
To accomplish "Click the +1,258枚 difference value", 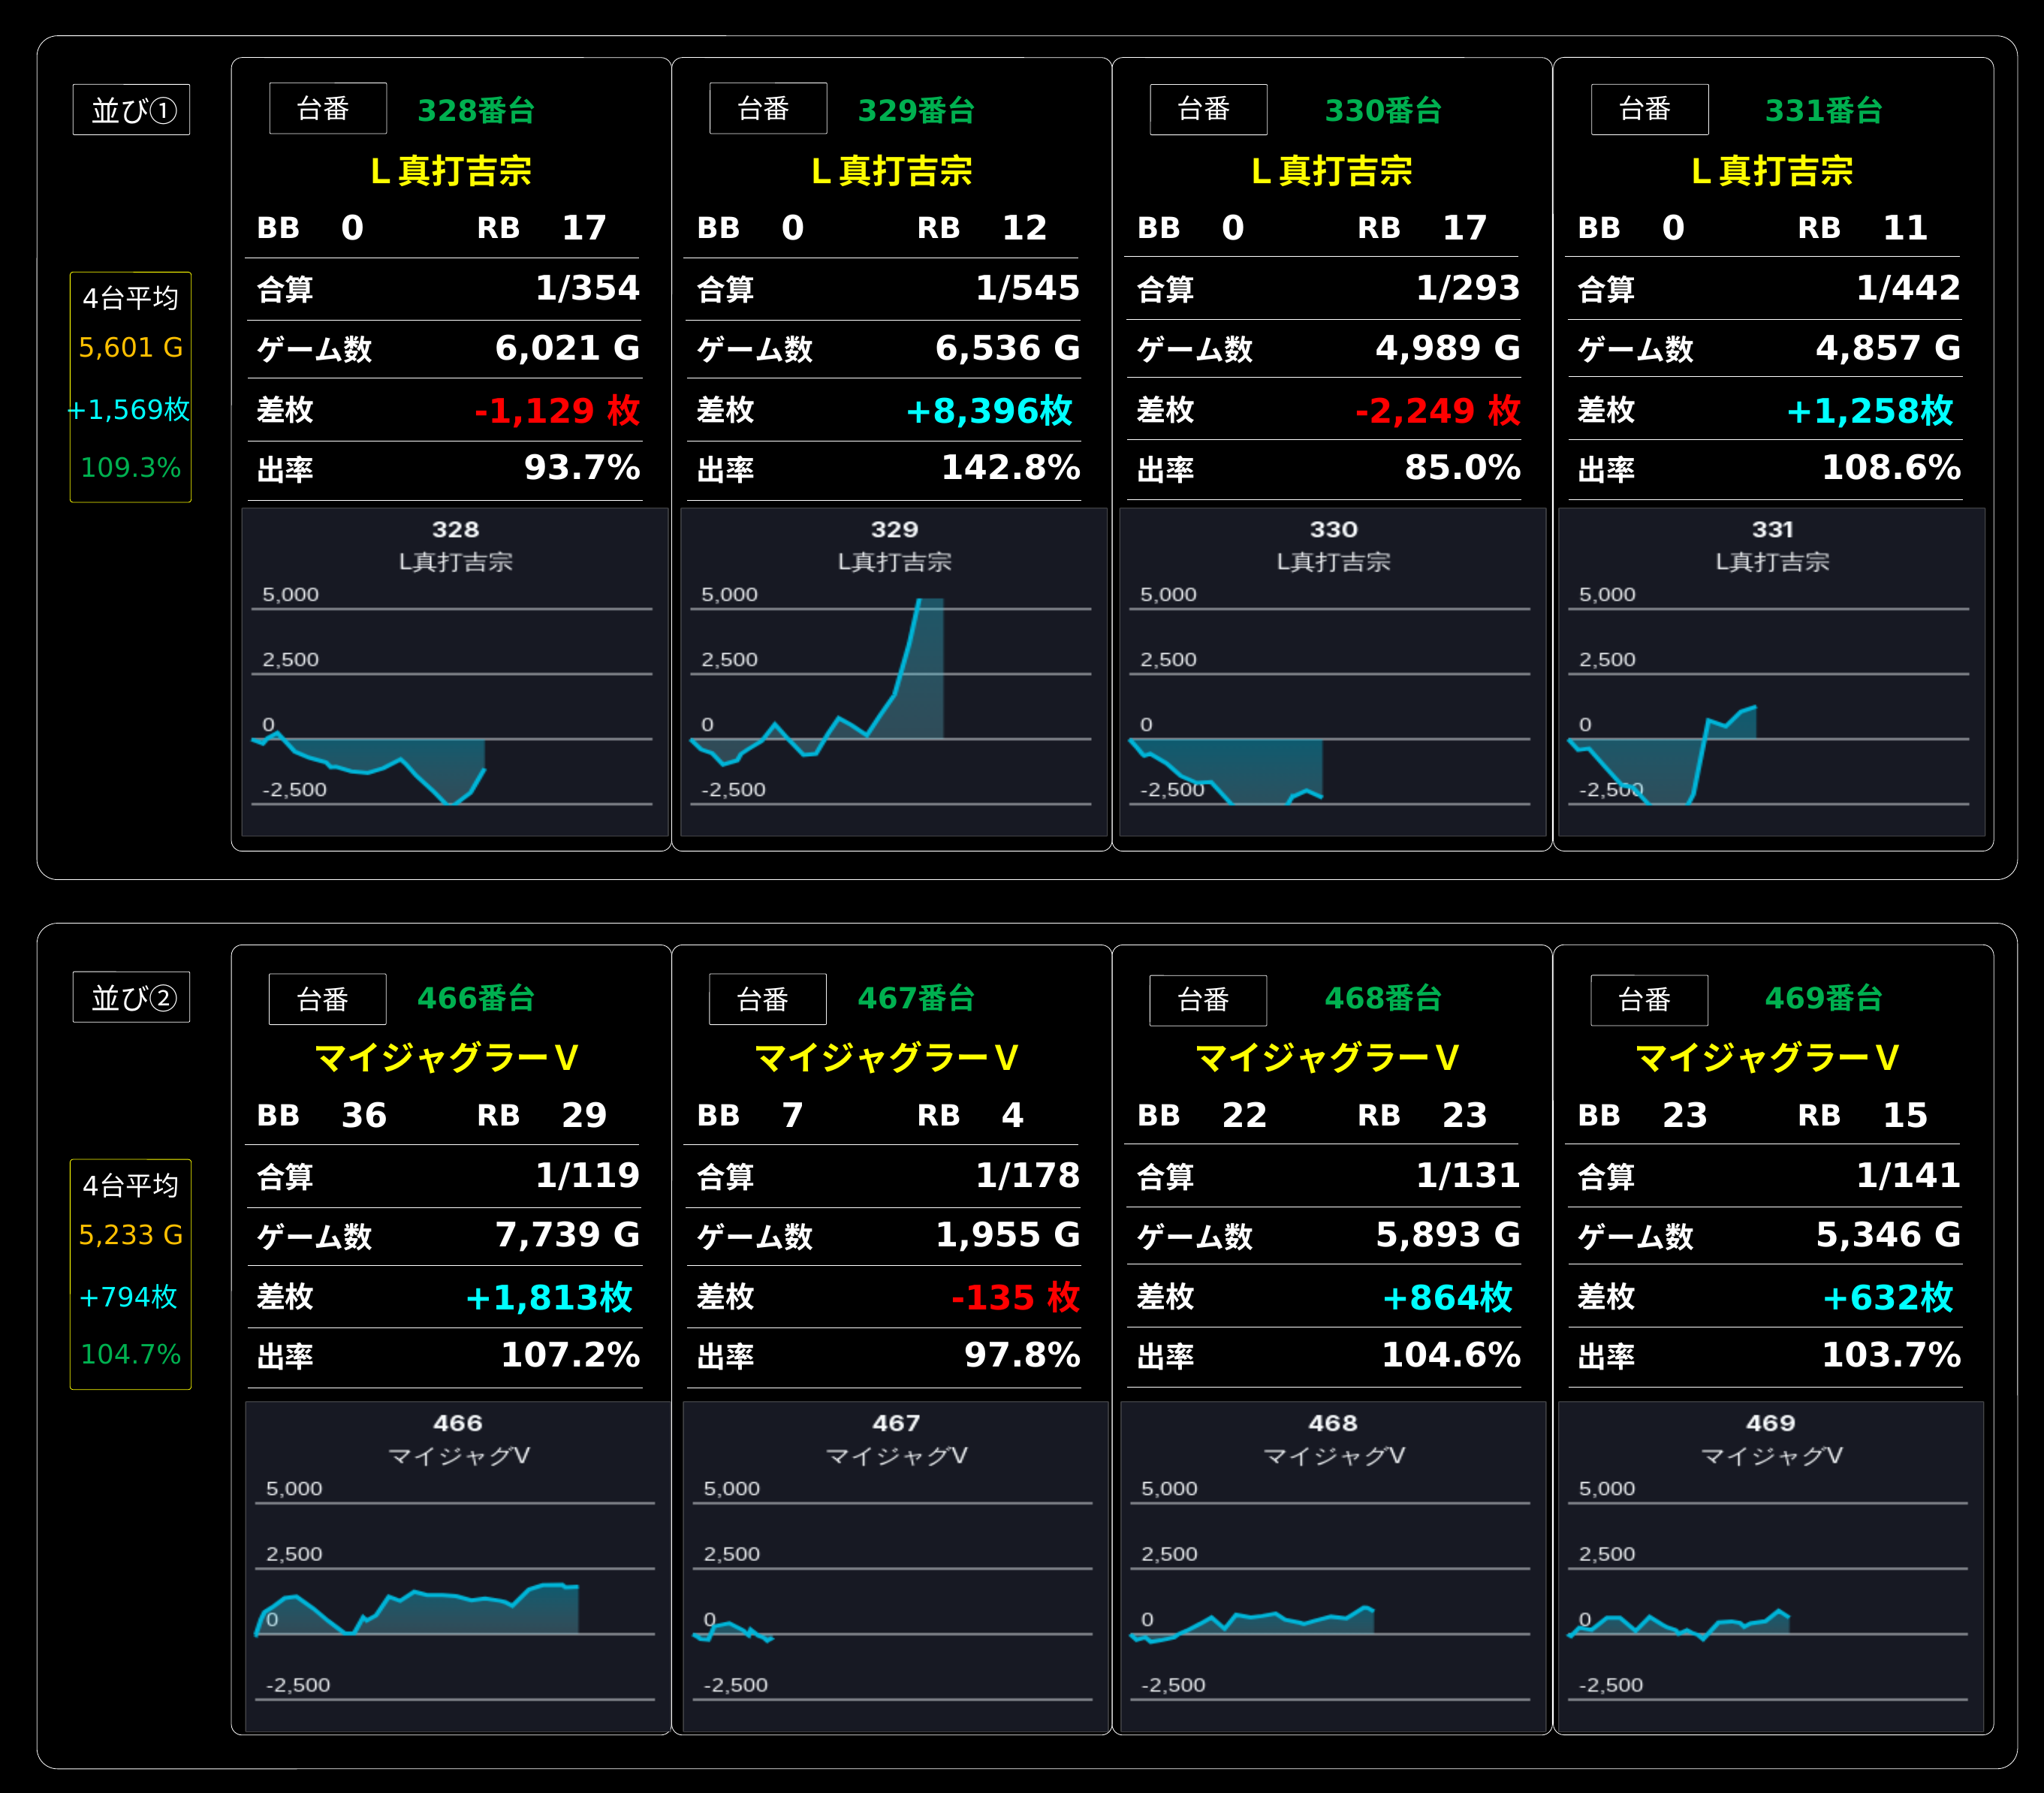I will [1870, 410].
